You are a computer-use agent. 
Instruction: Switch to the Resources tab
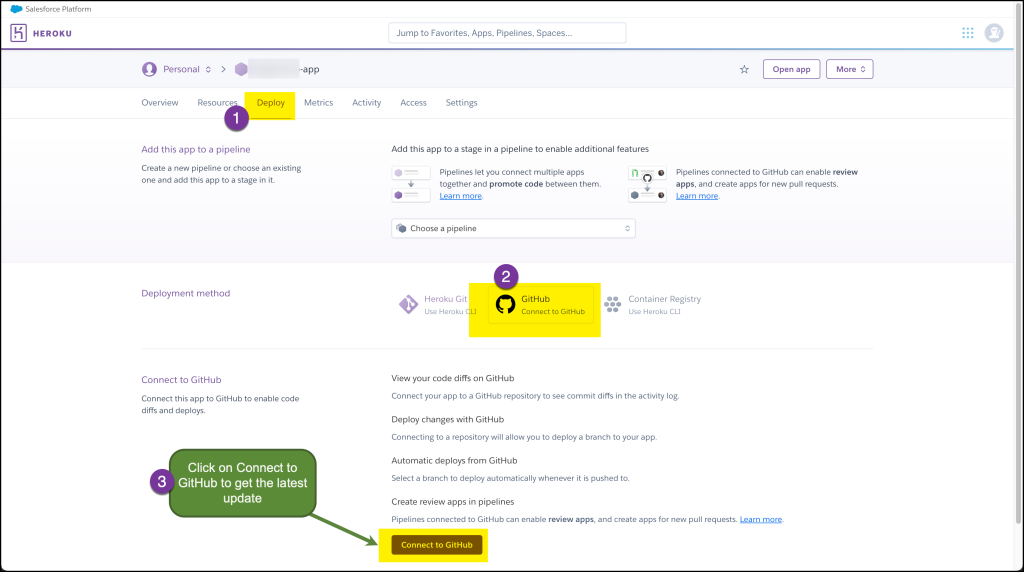(217, 103)
